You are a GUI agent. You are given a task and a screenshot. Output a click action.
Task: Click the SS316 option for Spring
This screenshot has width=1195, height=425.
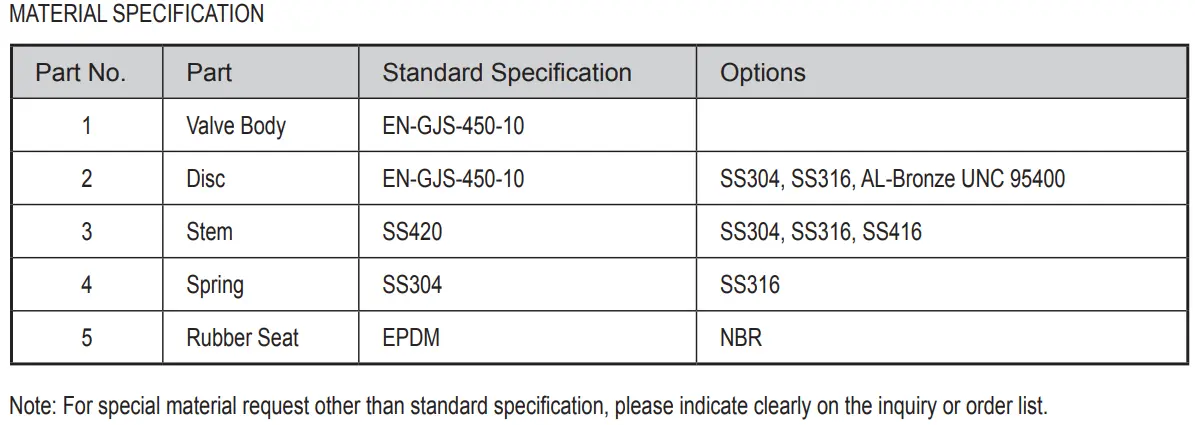coord(750,285)
